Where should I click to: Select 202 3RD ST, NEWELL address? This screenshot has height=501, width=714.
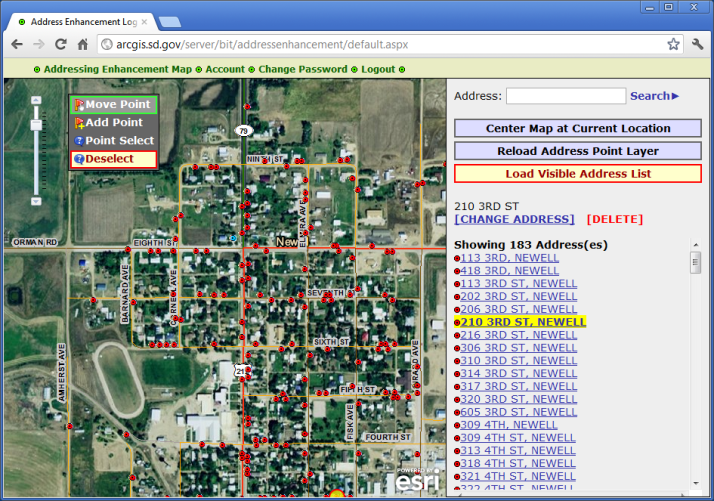(x=519, y=297)
